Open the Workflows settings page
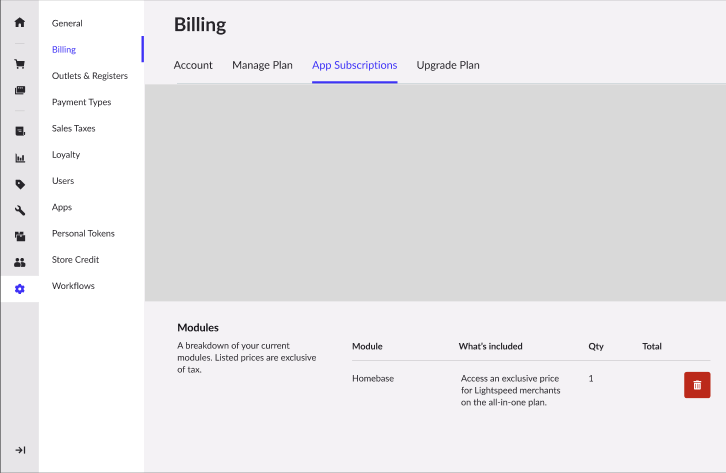The height and width of the screenshot is (473, 726). tap(73, 286)
